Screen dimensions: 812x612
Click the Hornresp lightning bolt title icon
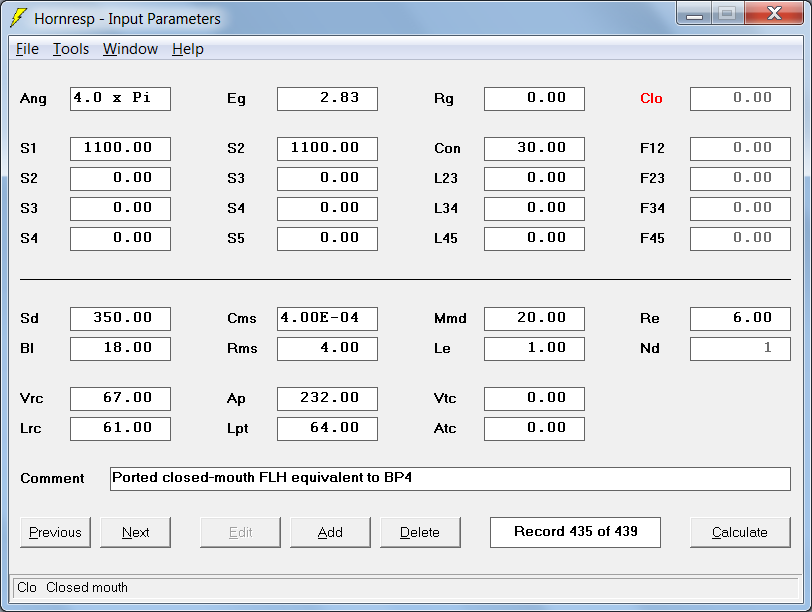[18, 18]
